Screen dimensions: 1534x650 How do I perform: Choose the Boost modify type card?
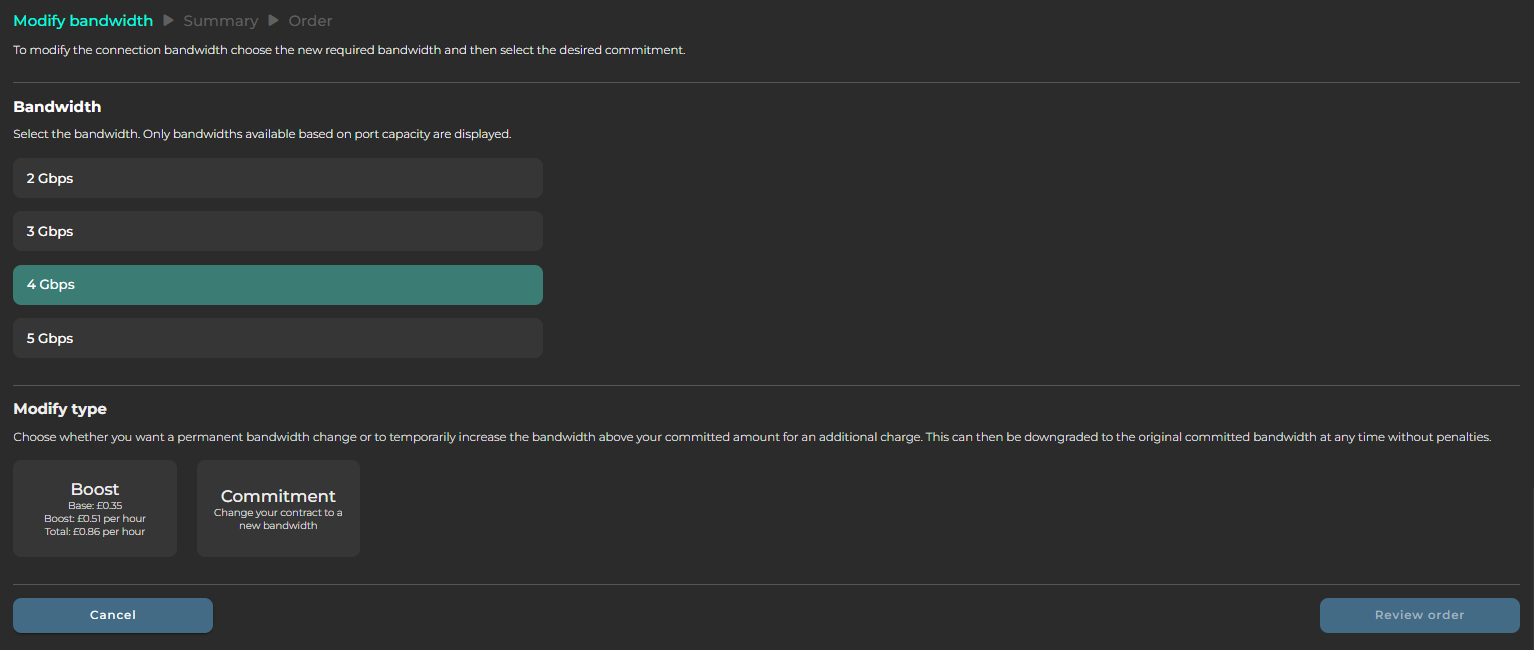point(95,508)
